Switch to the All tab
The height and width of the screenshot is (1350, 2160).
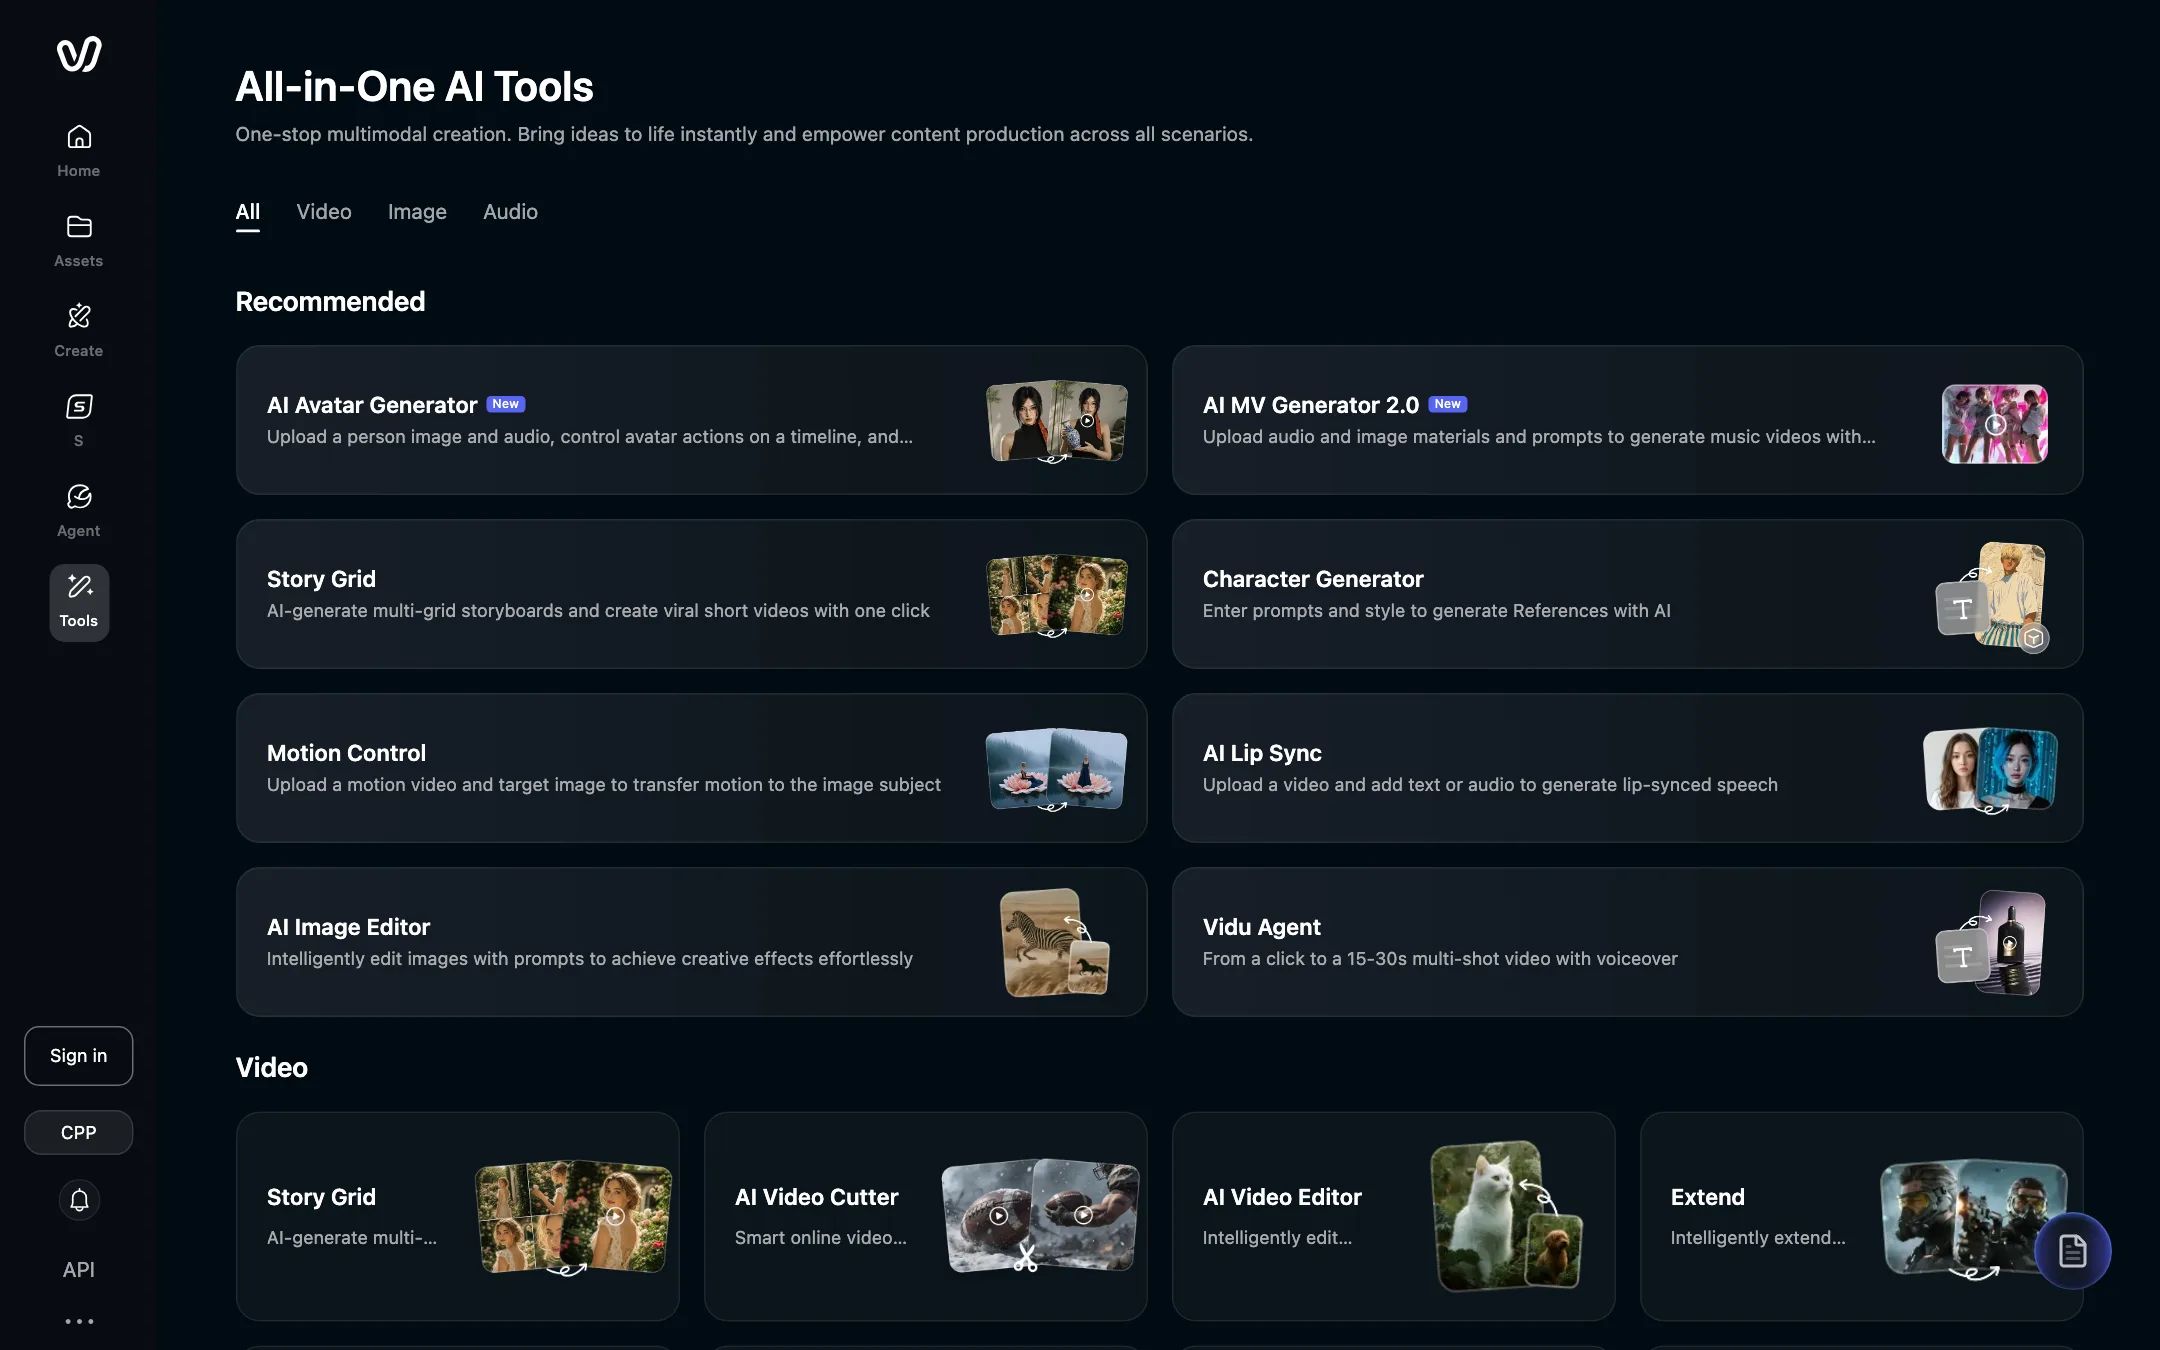pos(248,212)
